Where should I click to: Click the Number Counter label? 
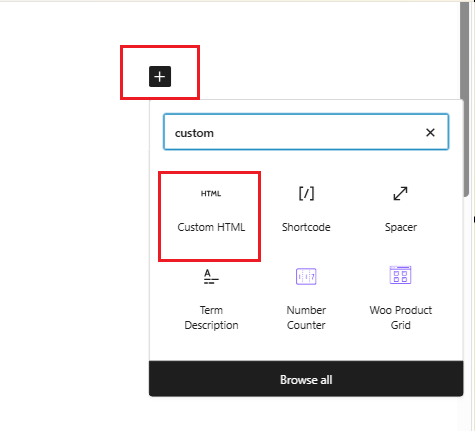306,318
